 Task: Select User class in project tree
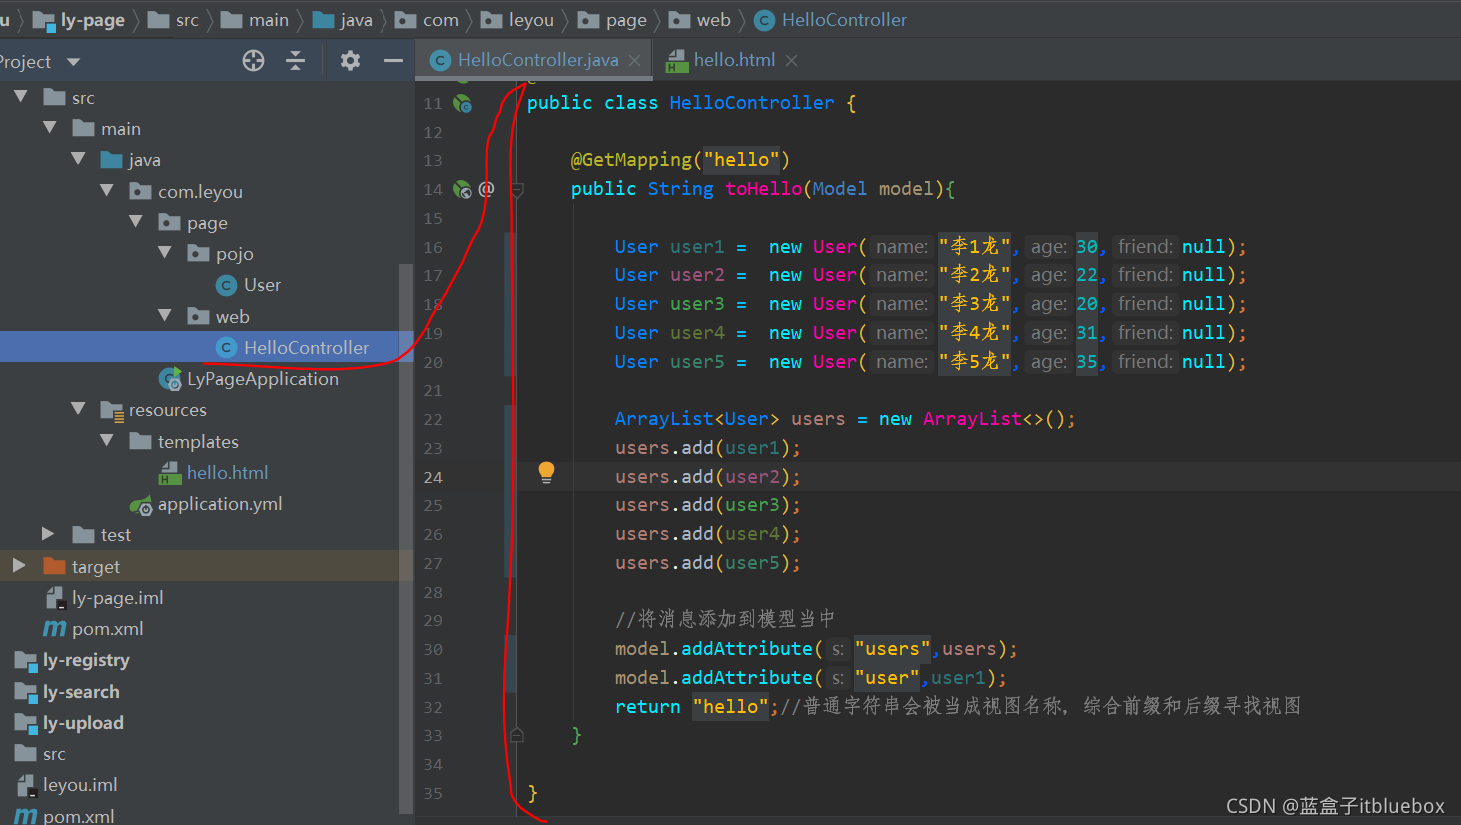[262, 285]
